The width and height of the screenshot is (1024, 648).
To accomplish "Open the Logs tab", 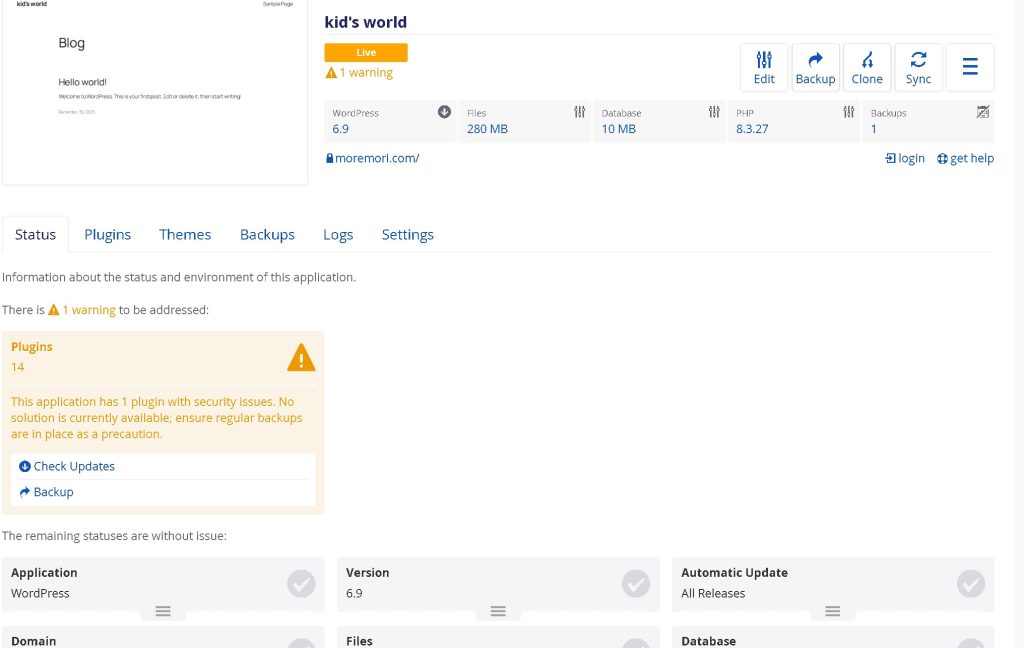I will [x=338, y=234].
